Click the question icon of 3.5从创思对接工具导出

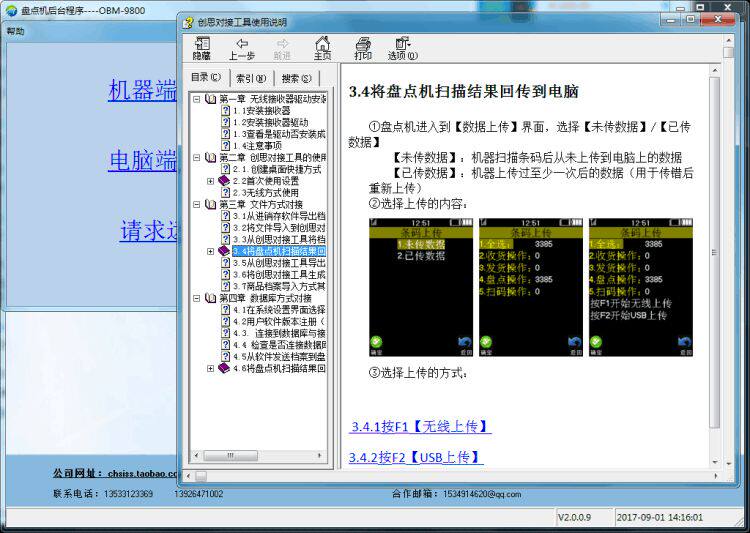226,263
